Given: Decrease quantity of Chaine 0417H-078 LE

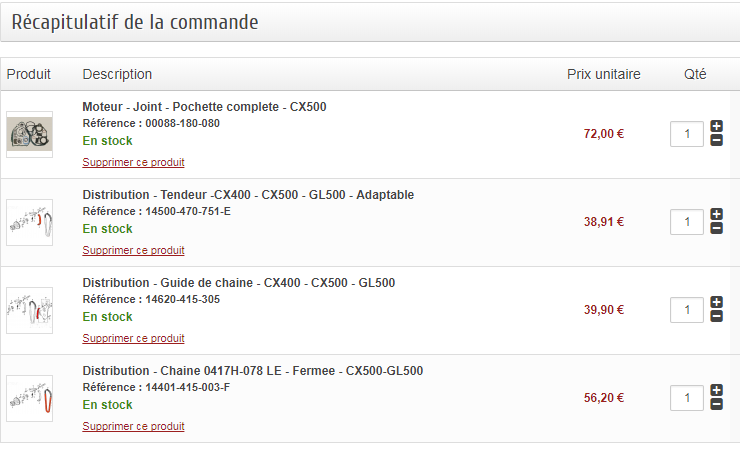Looking at the screenshot, I should click(716, 404).
